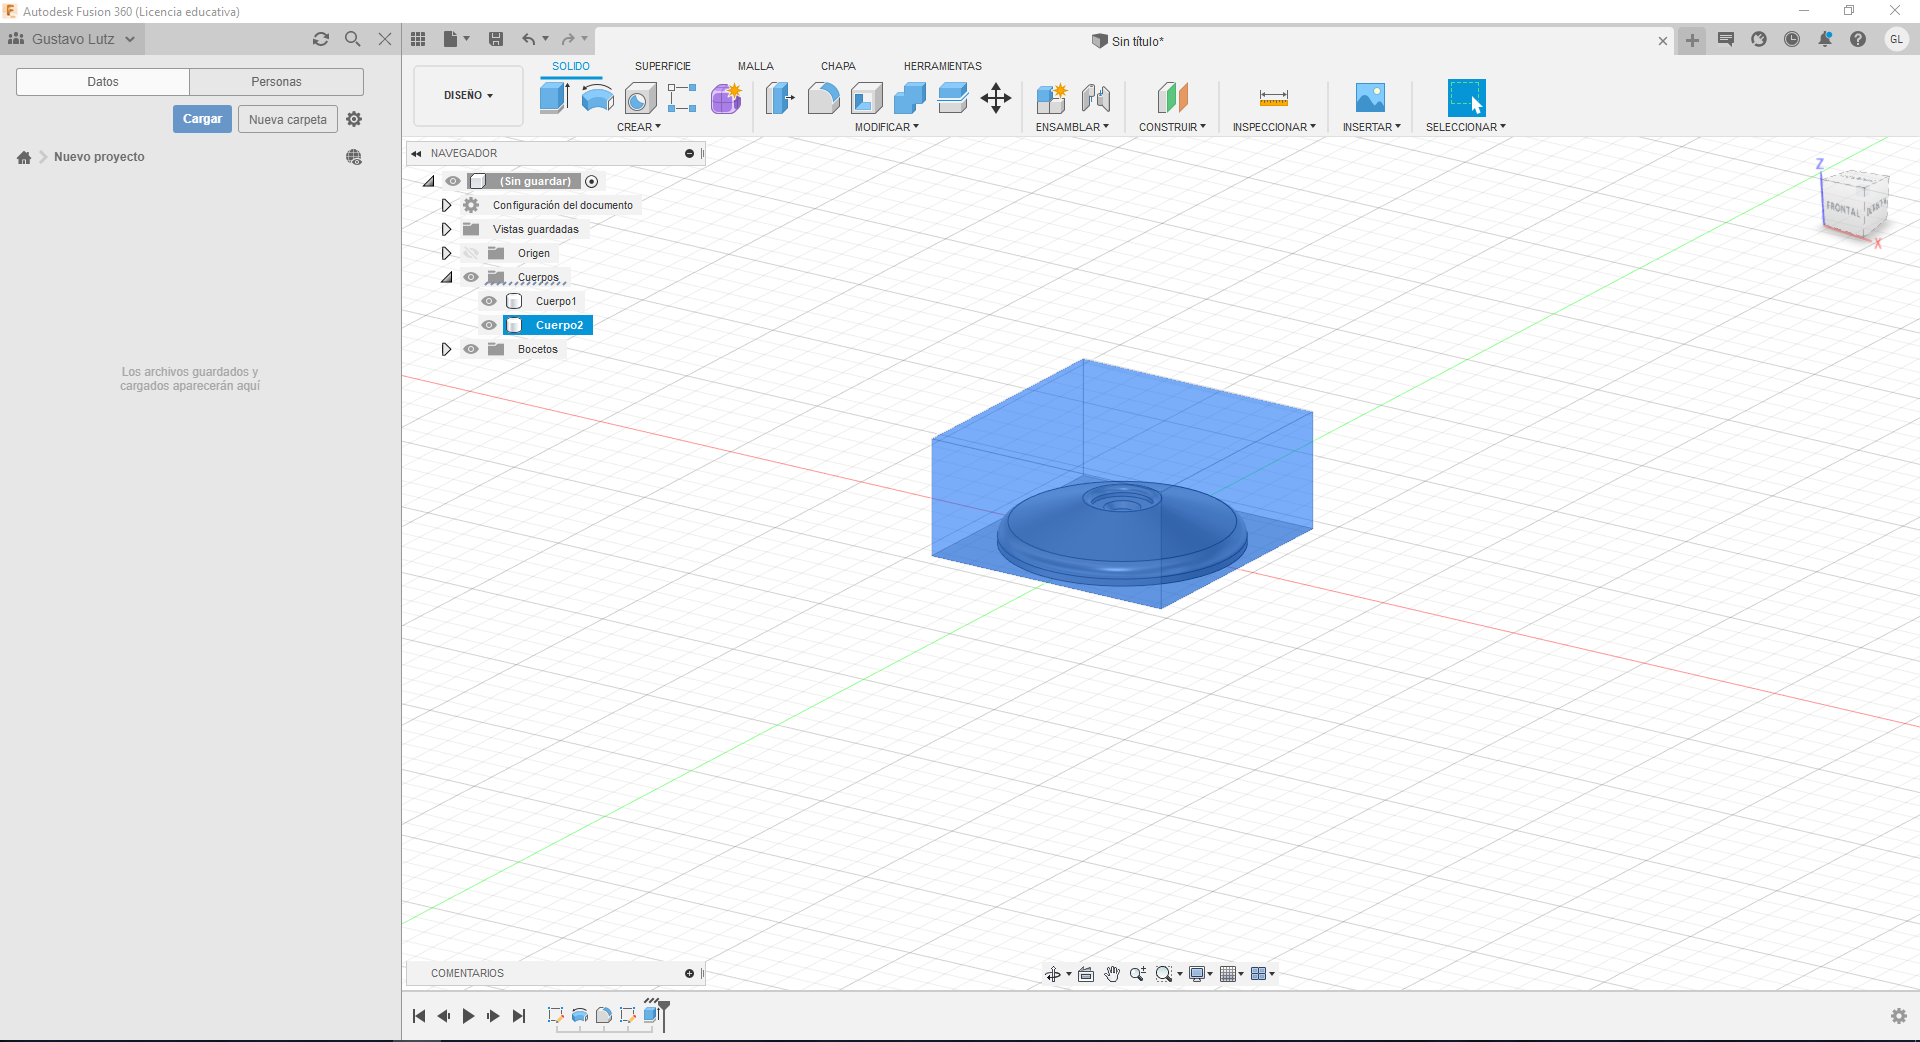Open the MODIFICAR dropdown menu
The image size is (1920, 1042).
(886, 127)
